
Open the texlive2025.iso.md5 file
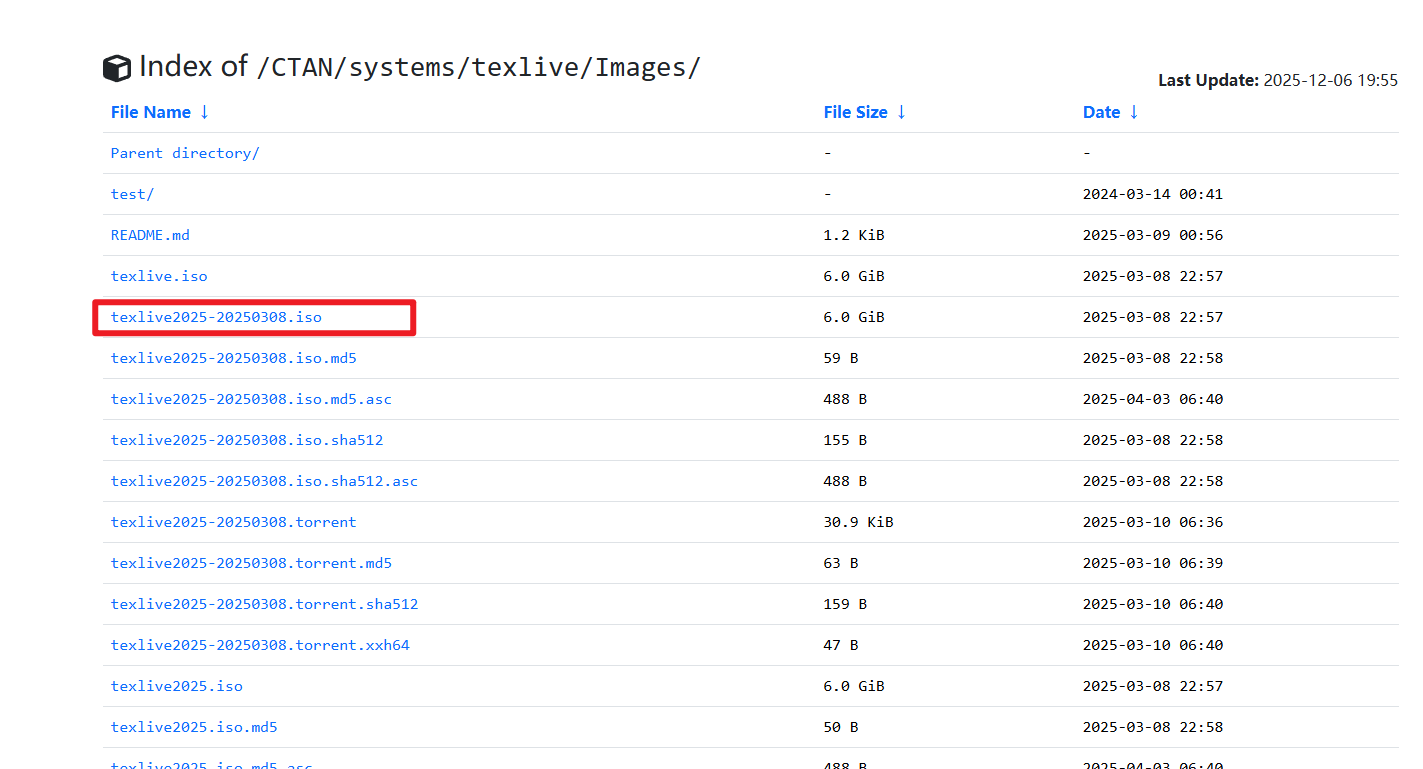coord(194,727)
